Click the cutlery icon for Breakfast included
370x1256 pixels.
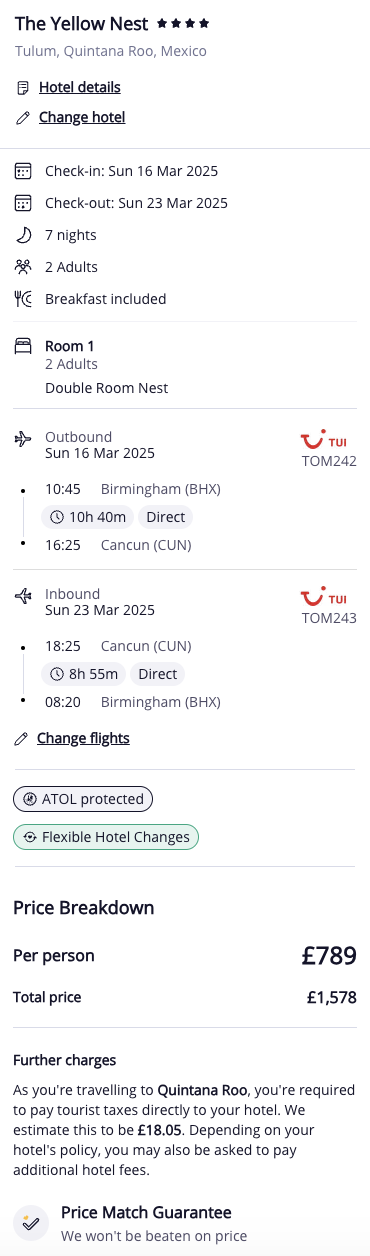23,299
